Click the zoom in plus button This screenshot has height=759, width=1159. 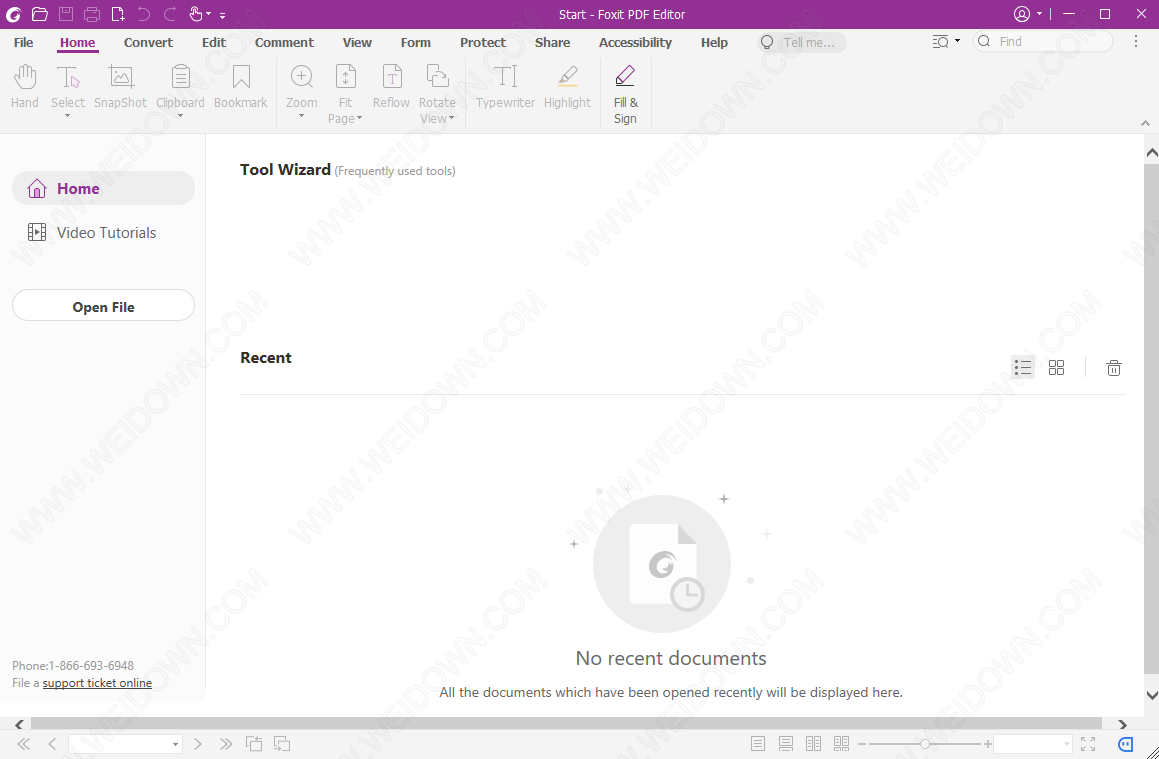(x=988, y=743)
